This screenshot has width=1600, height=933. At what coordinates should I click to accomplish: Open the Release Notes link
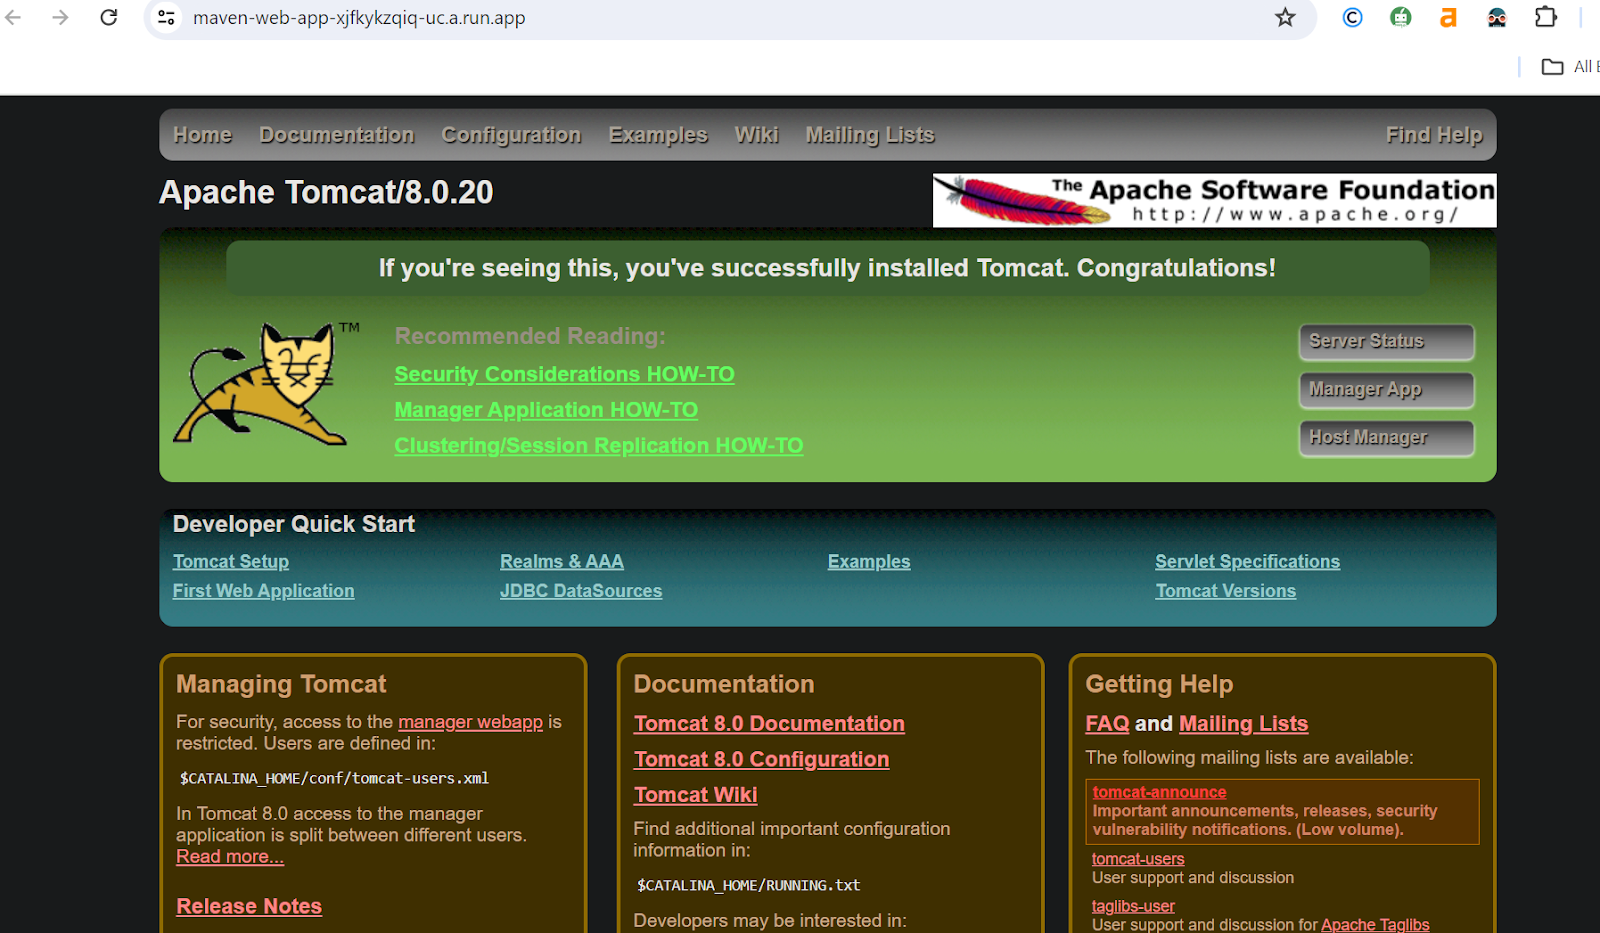coord(249,906)
